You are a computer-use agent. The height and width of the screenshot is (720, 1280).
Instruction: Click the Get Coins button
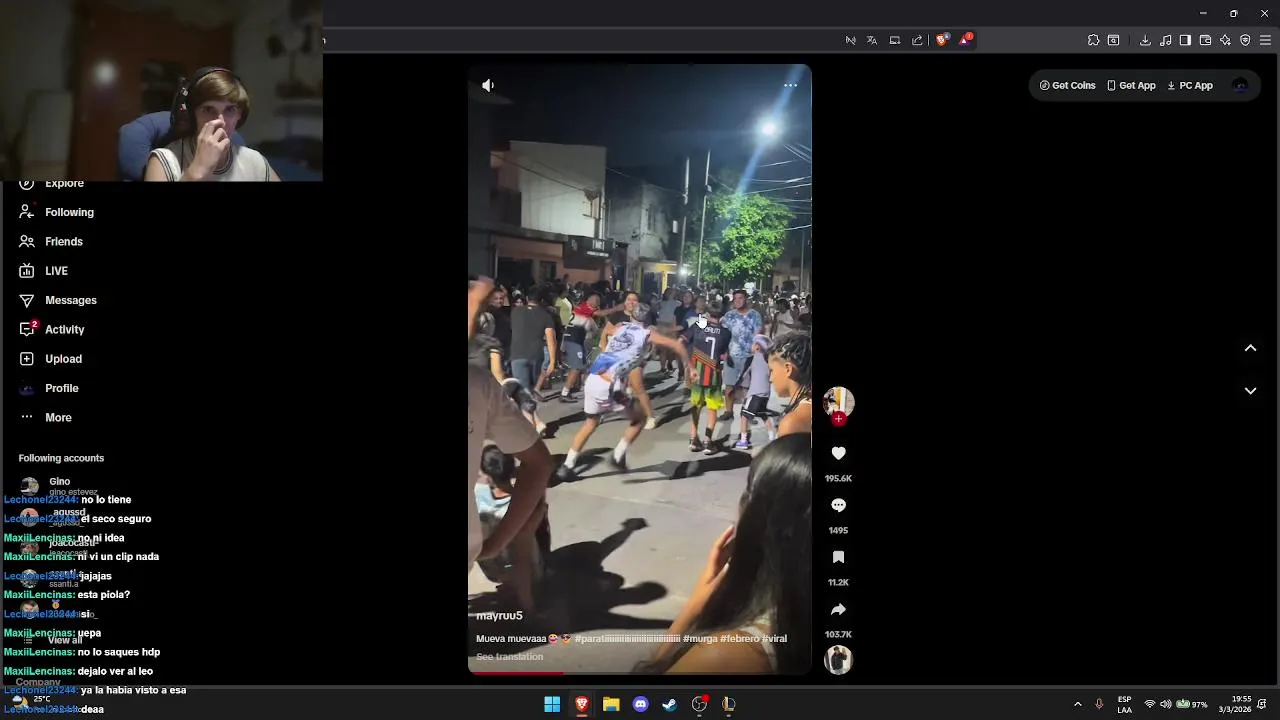pos(1068,86)
